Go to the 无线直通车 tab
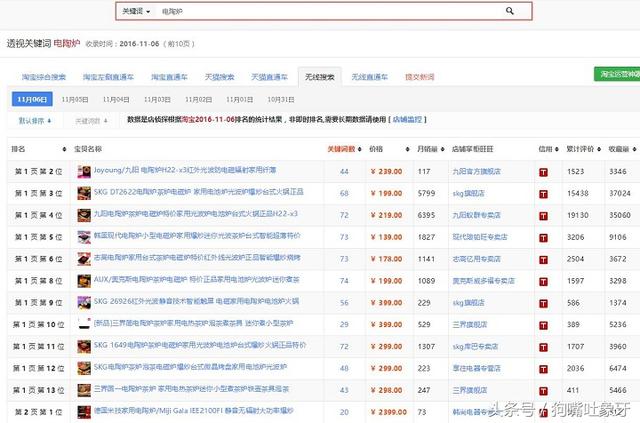The width and height of the screenshot is (640, 423). click(x=369, y=77)
